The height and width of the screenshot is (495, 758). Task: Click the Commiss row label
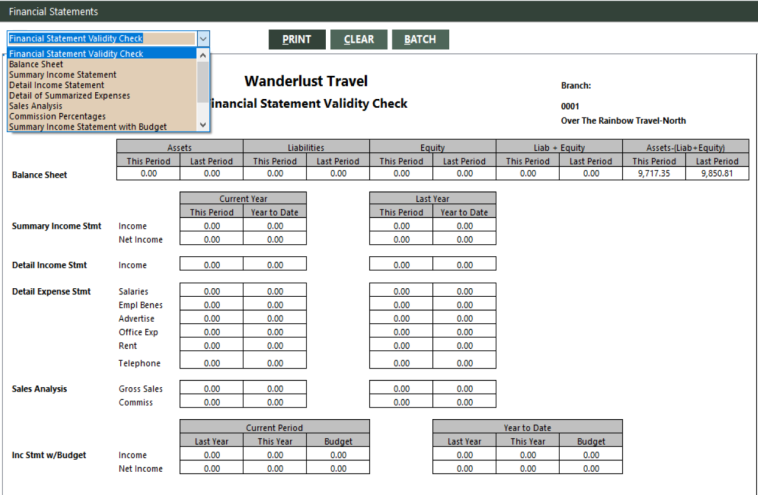[136, 403]
